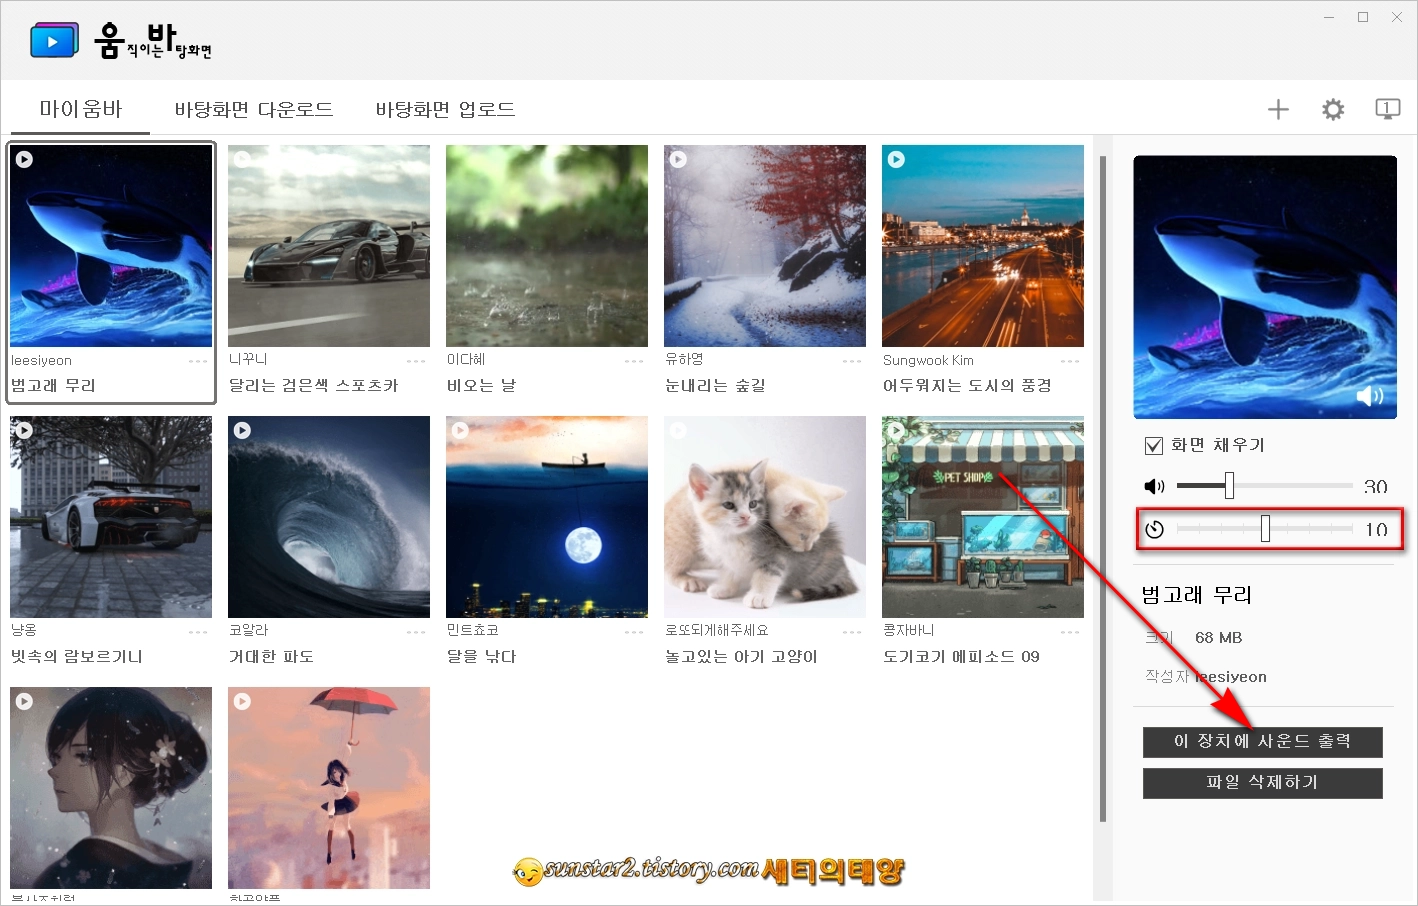
Task: Click the speed timer icon beside slider
Action: pyautogui.click(x=1155, y=529)
